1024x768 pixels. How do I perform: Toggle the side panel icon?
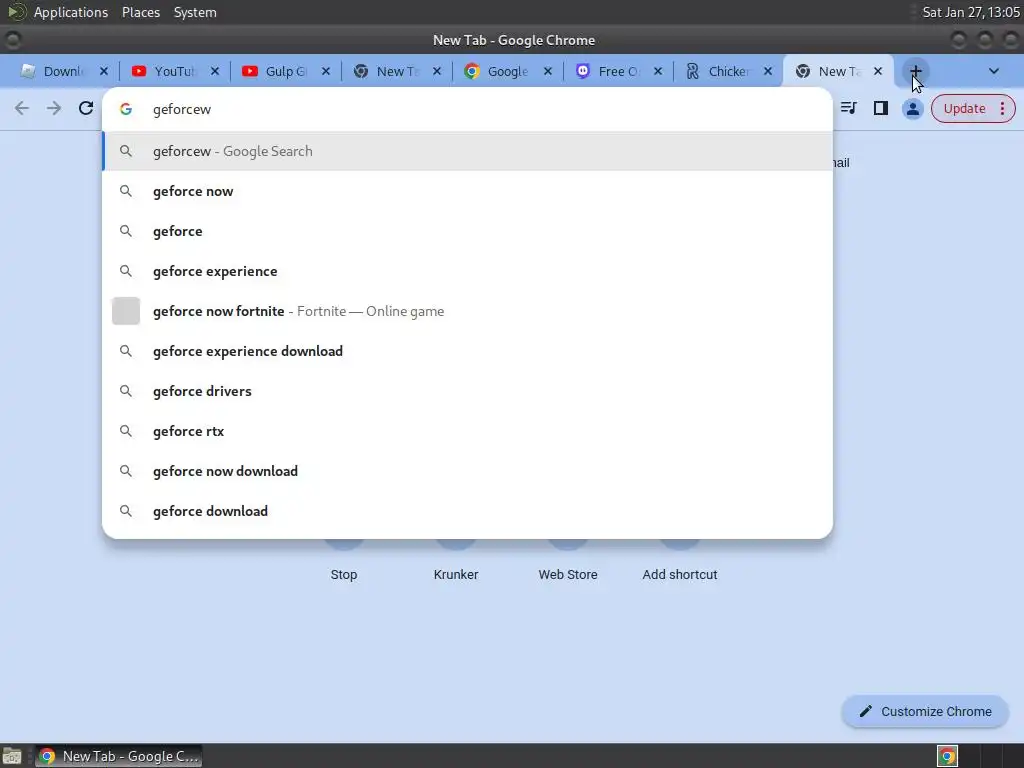point(880,108)
